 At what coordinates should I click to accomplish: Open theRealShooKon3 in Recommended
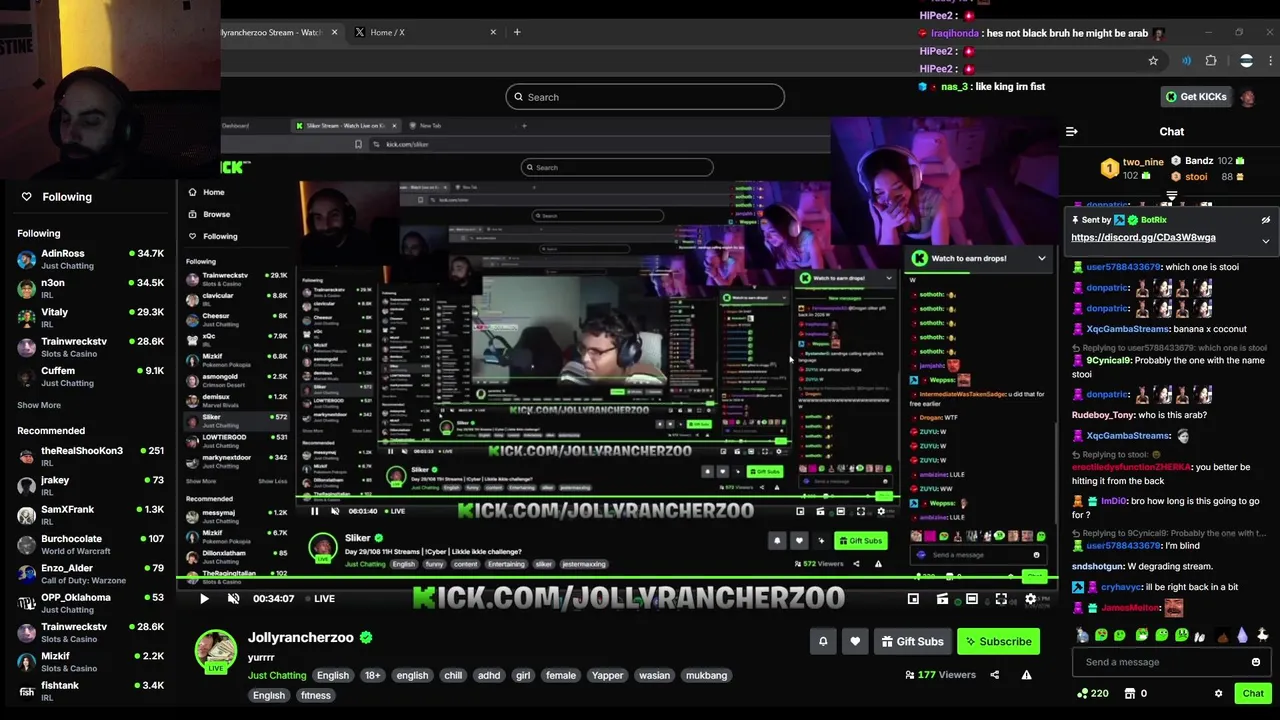[90, 456]
